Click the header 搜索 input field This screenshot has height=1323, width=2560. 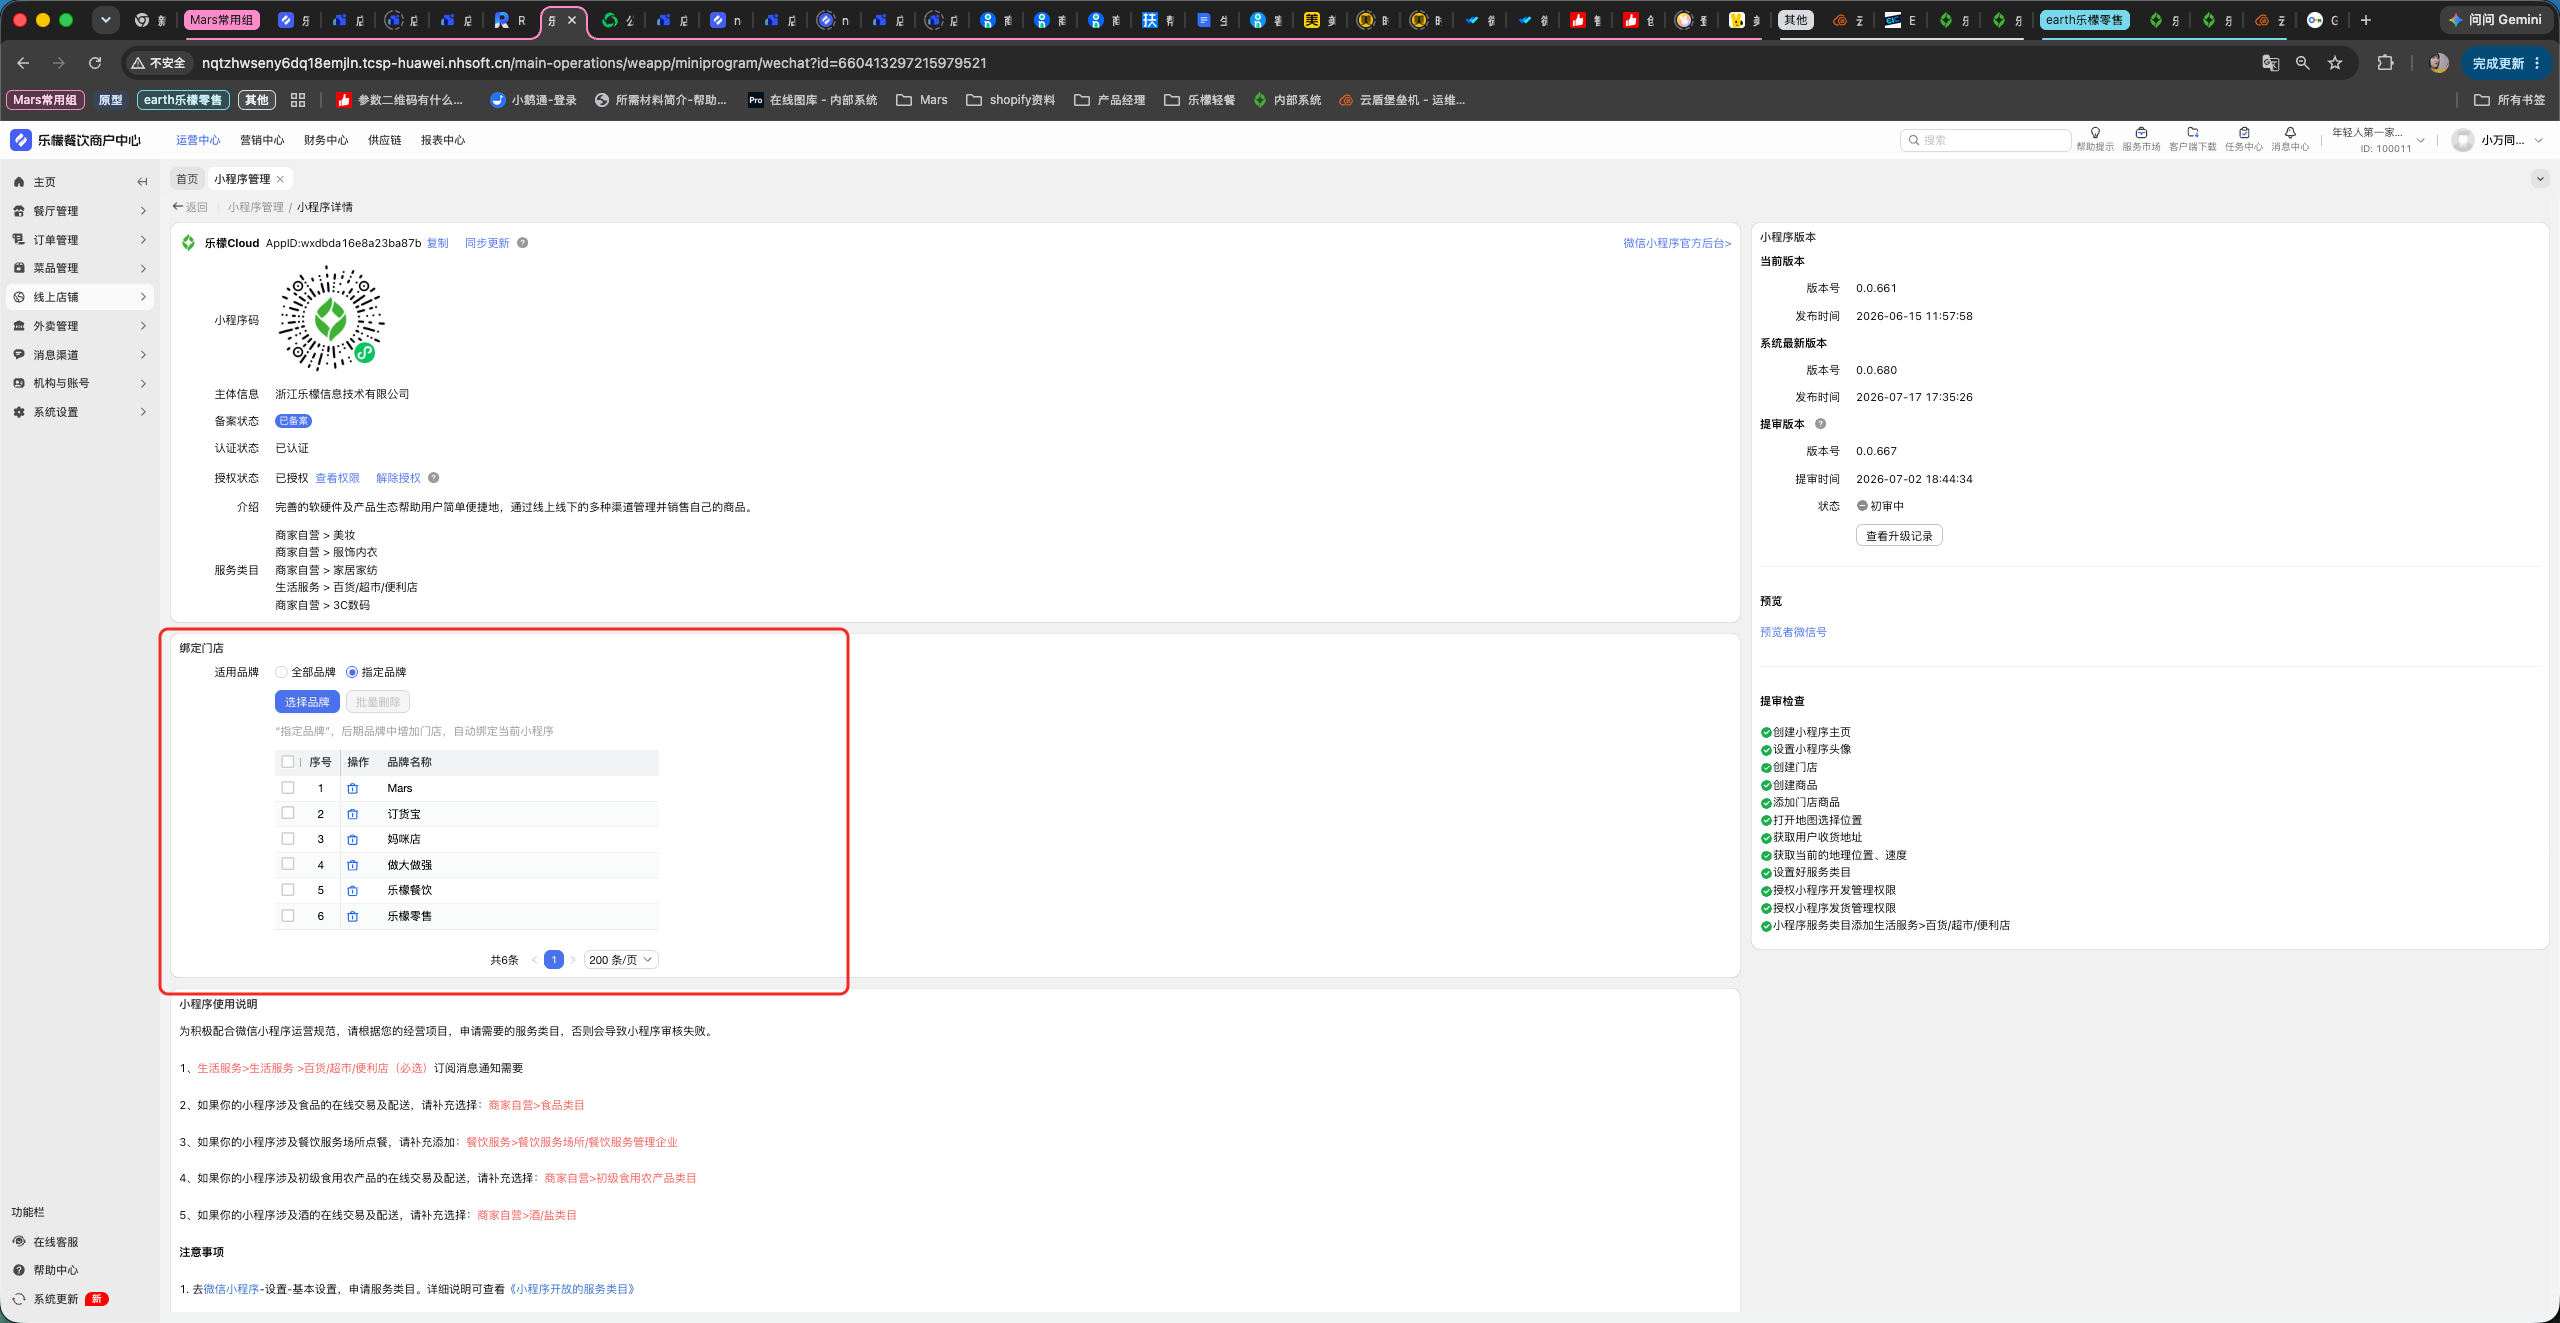pyautogui.click(x=1985, y=140)
